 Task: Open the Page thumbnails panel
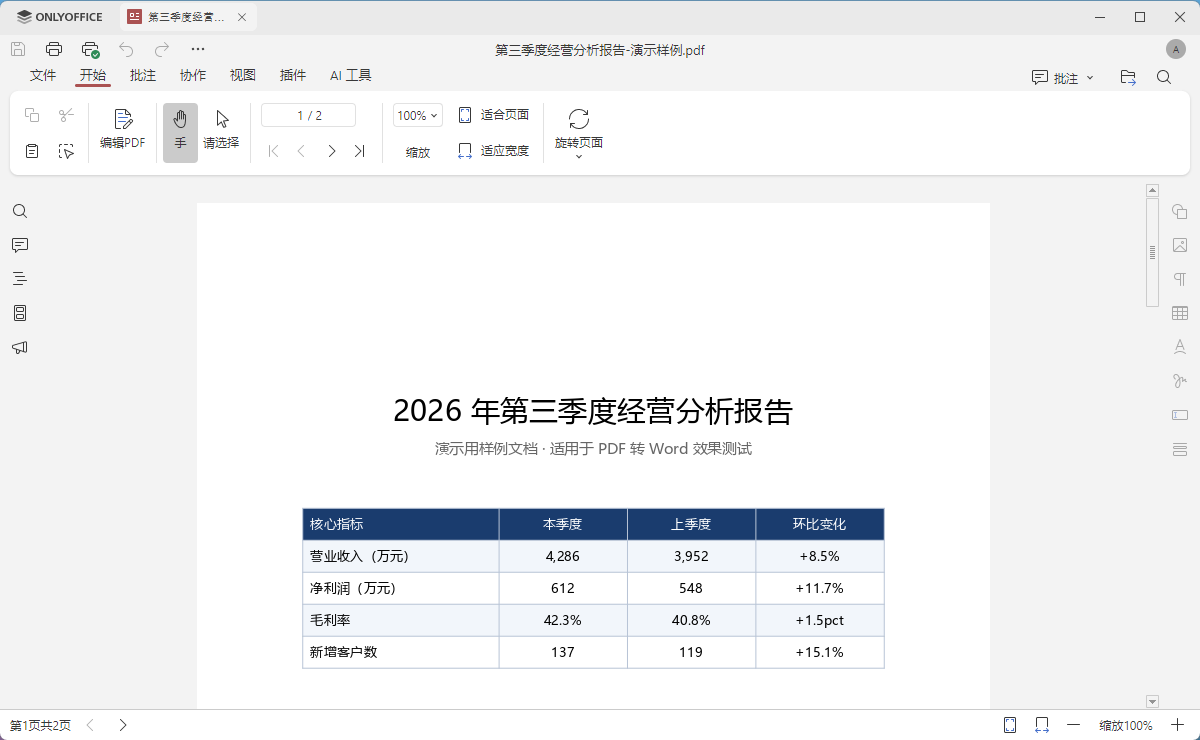click(x=20, y=313)
